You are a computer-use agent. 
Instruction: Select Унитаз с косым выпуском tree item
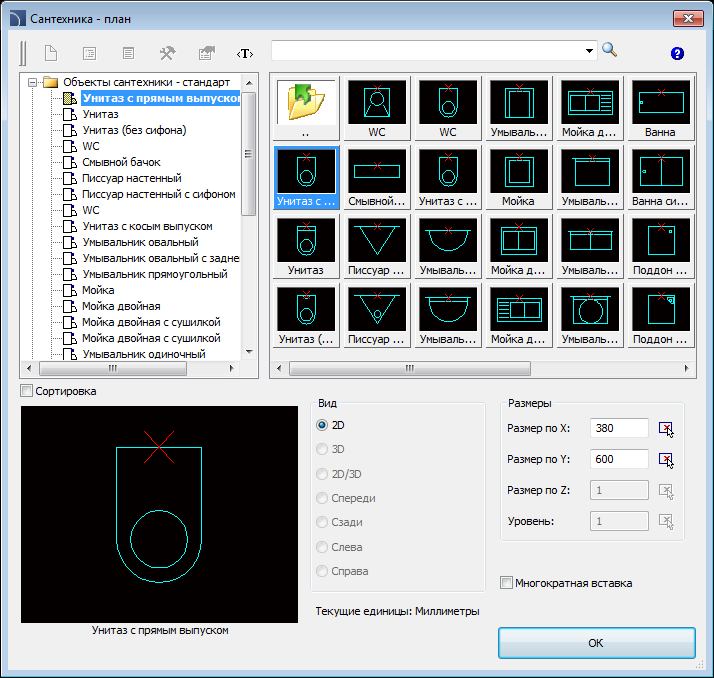[x=147, y=226]
